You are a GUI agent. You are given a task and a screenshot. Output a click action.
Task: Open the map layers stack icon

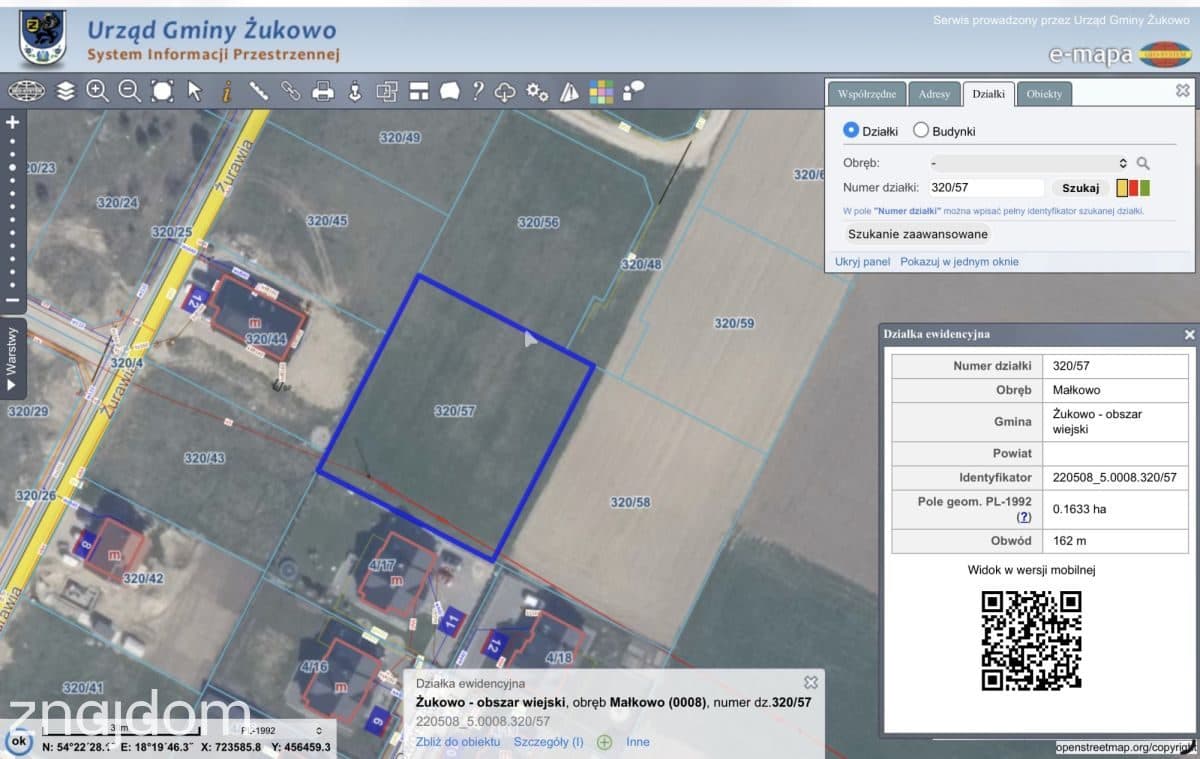[x=66, y=91]
